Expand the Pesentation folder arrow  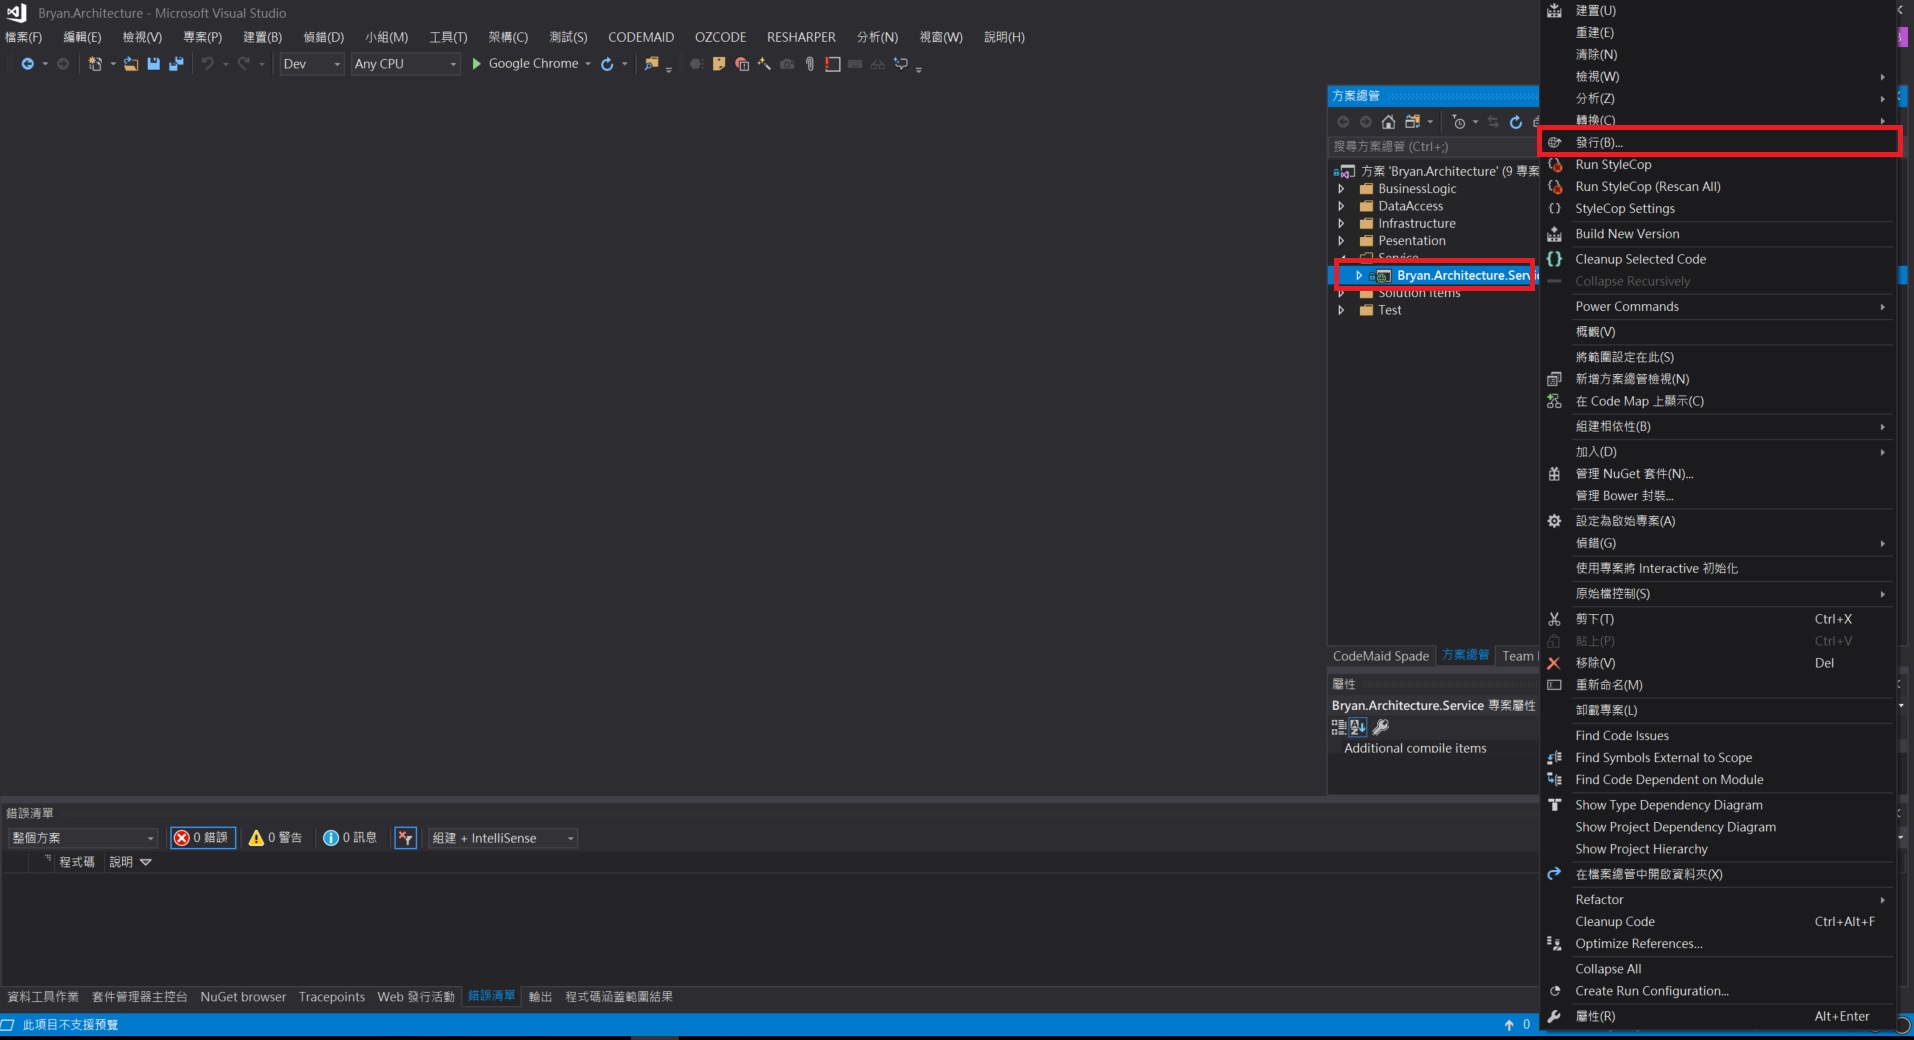pyautogui.click(x=1342, y=241)
